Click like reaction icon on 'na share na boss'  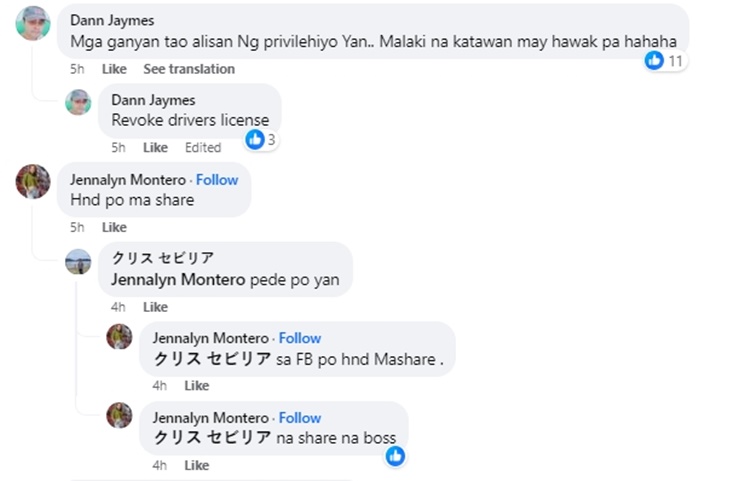(396, 456)
